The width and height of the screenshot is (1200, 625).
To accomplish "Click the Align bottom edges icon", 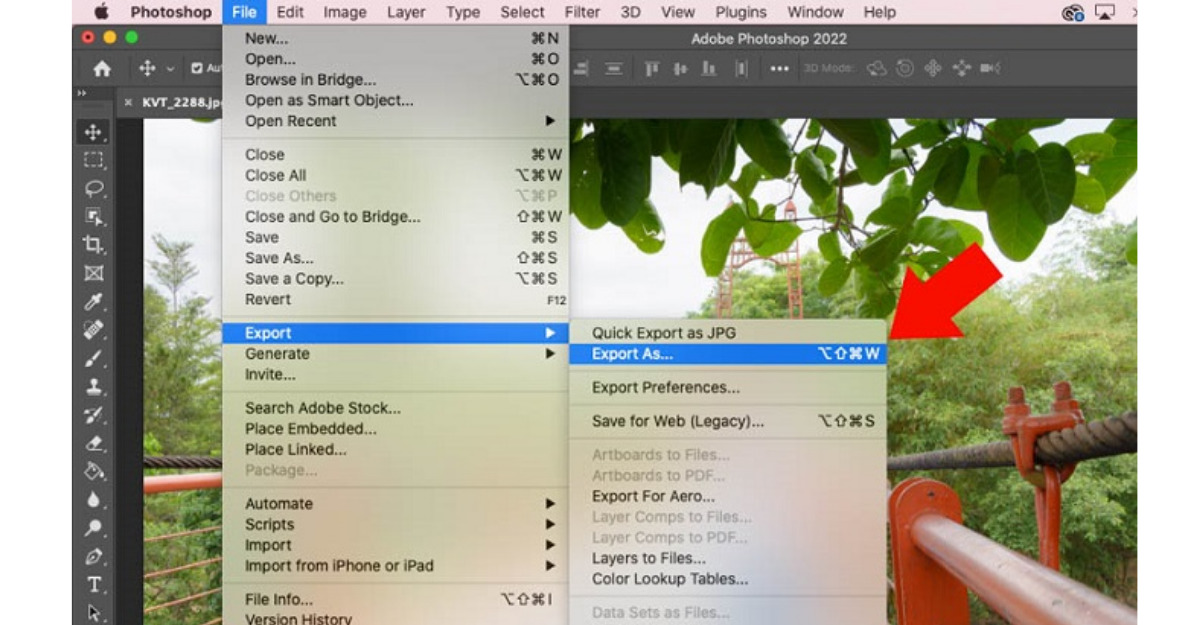I will 709,69.
